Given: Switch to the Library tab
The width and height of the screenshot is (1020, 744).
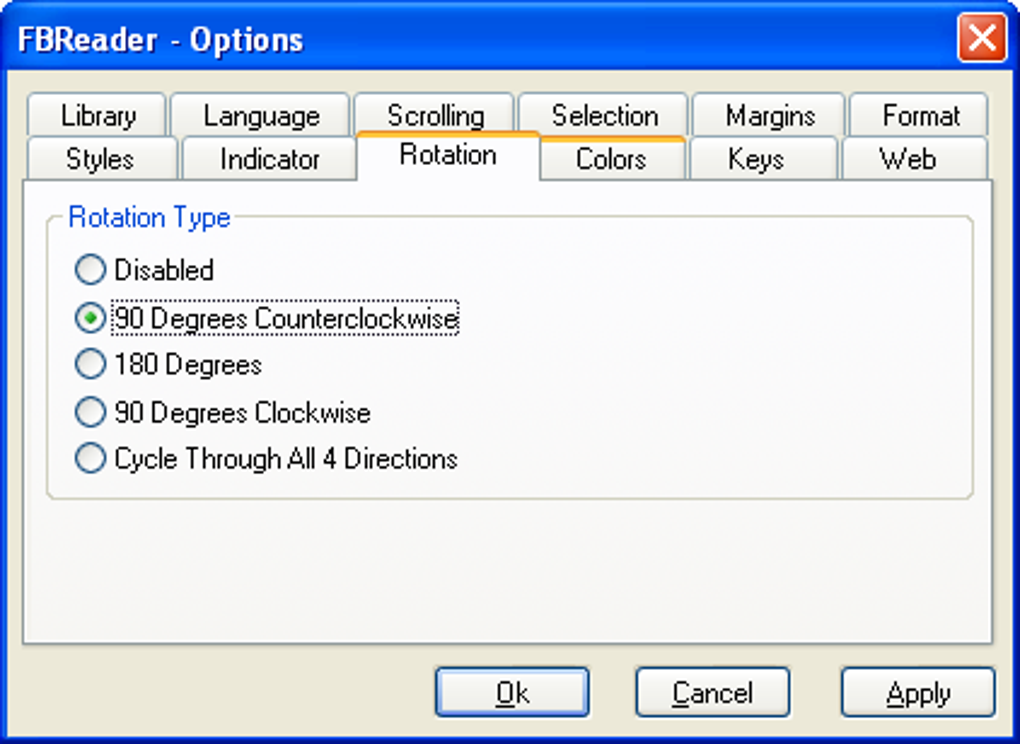Looking at the screenshot, I should [98, 116].
